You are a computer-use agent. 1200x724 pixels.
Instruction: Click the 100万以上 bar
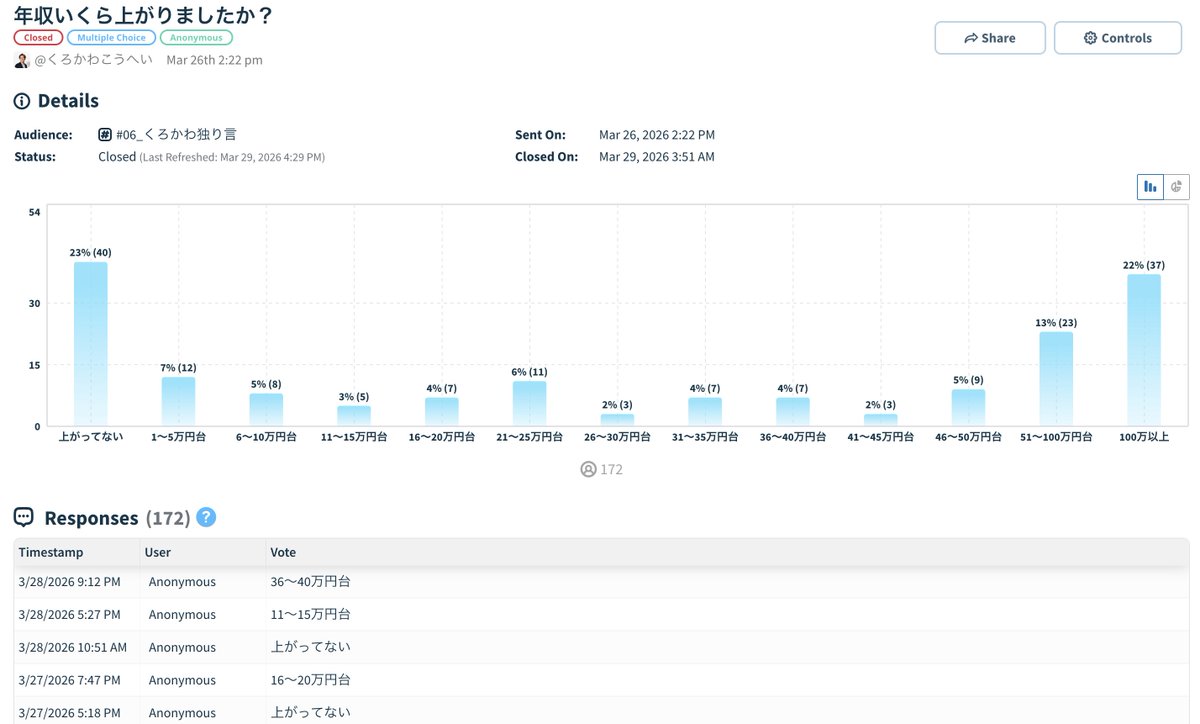pos(1144,350)
